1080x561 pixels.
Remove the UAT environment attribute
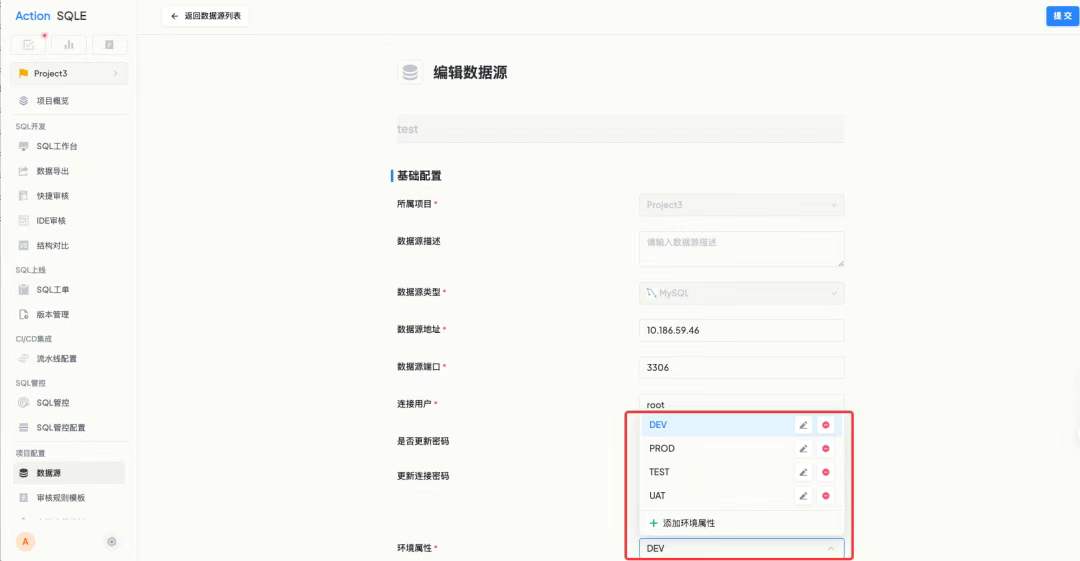coord(826,496)
